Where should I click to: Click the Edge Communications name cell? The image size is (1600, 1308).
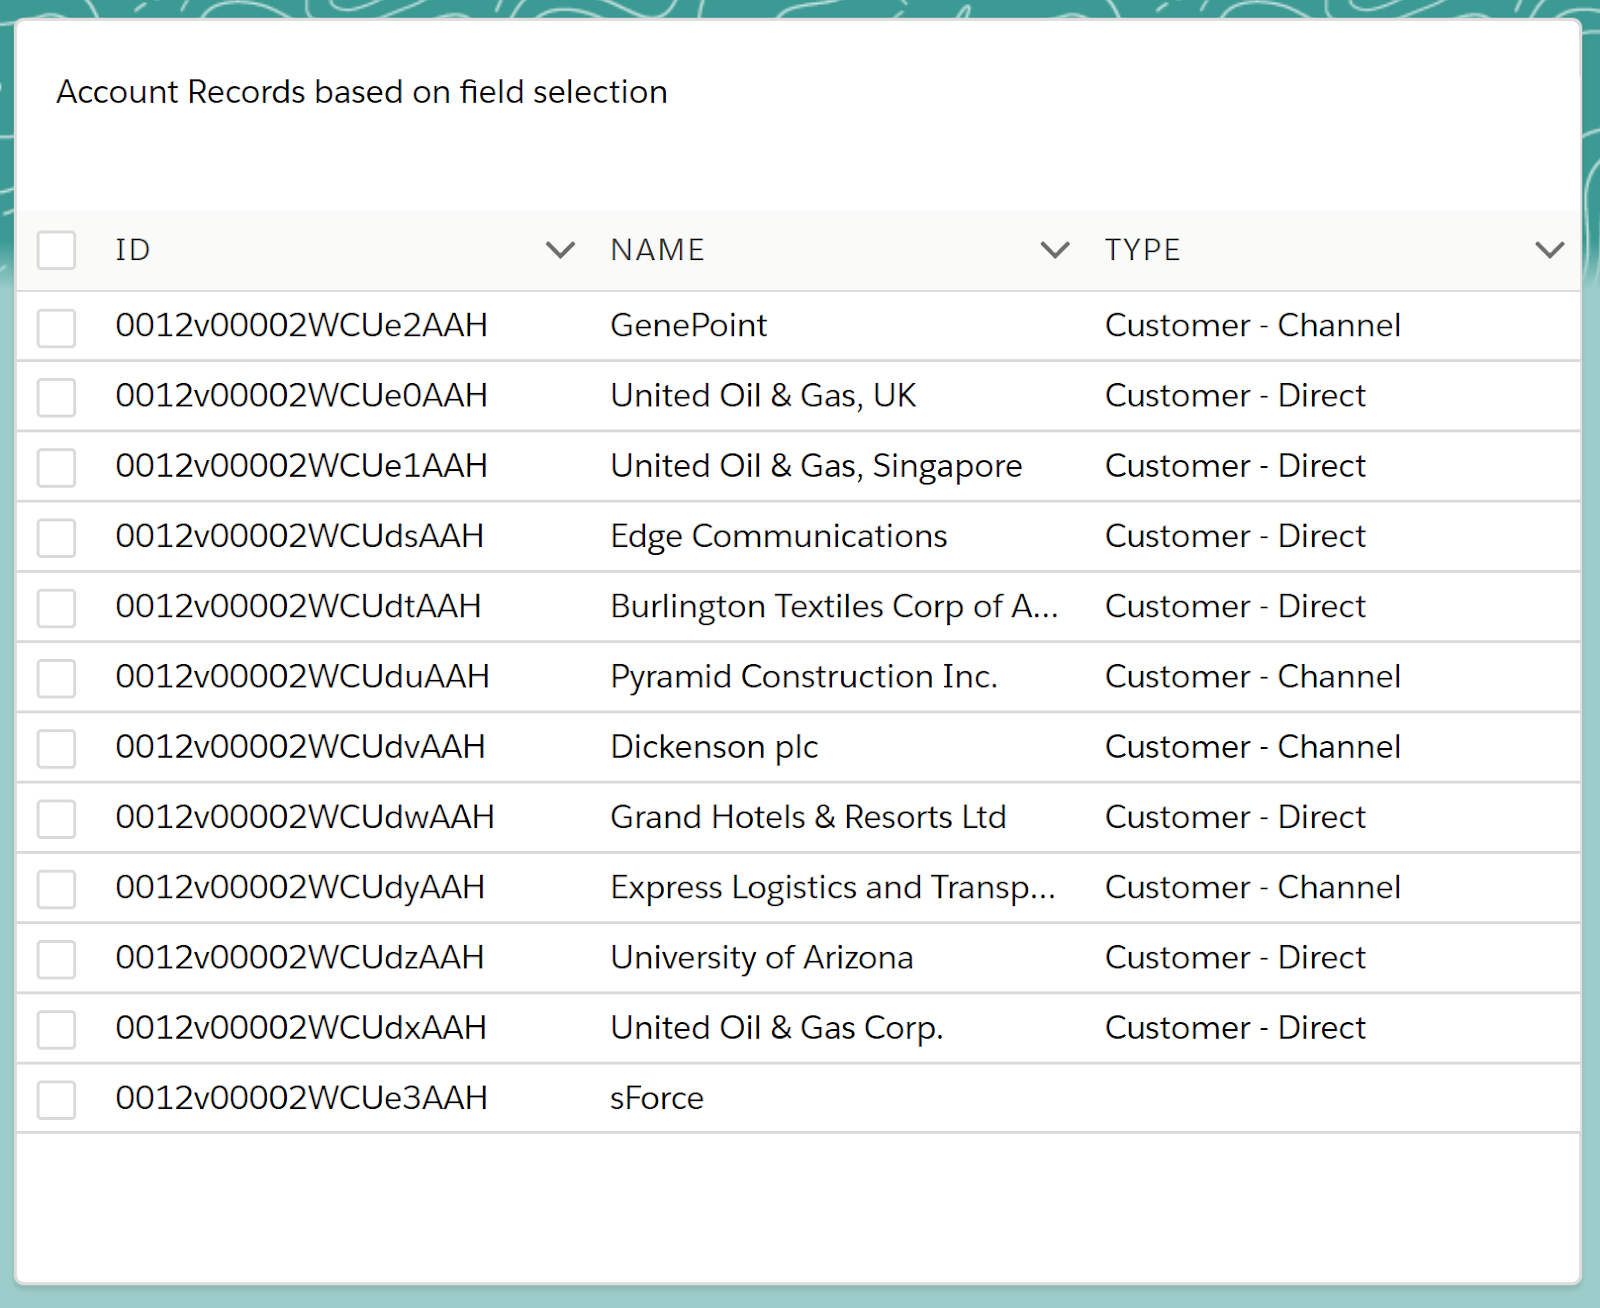point(779,536)
